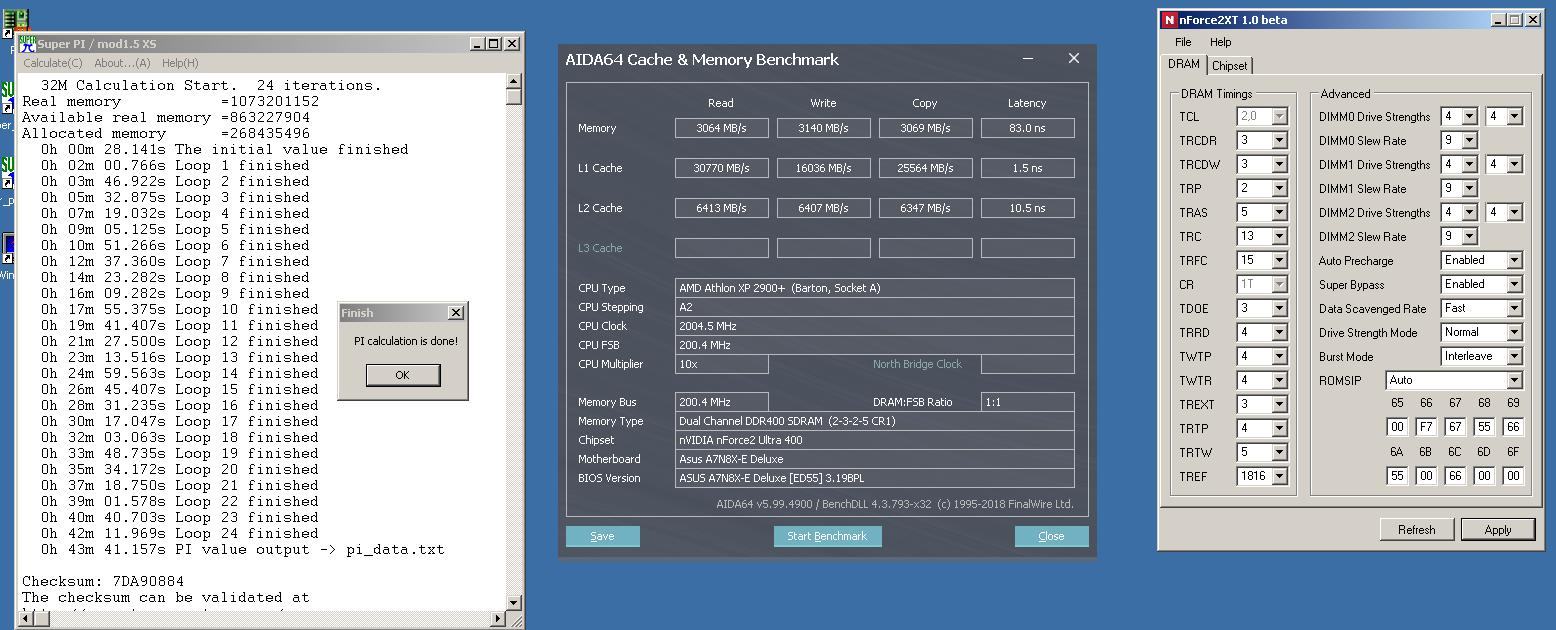
Task: Open the Data Scavenged Rate dropdown
Action: tap(1514, 309)
